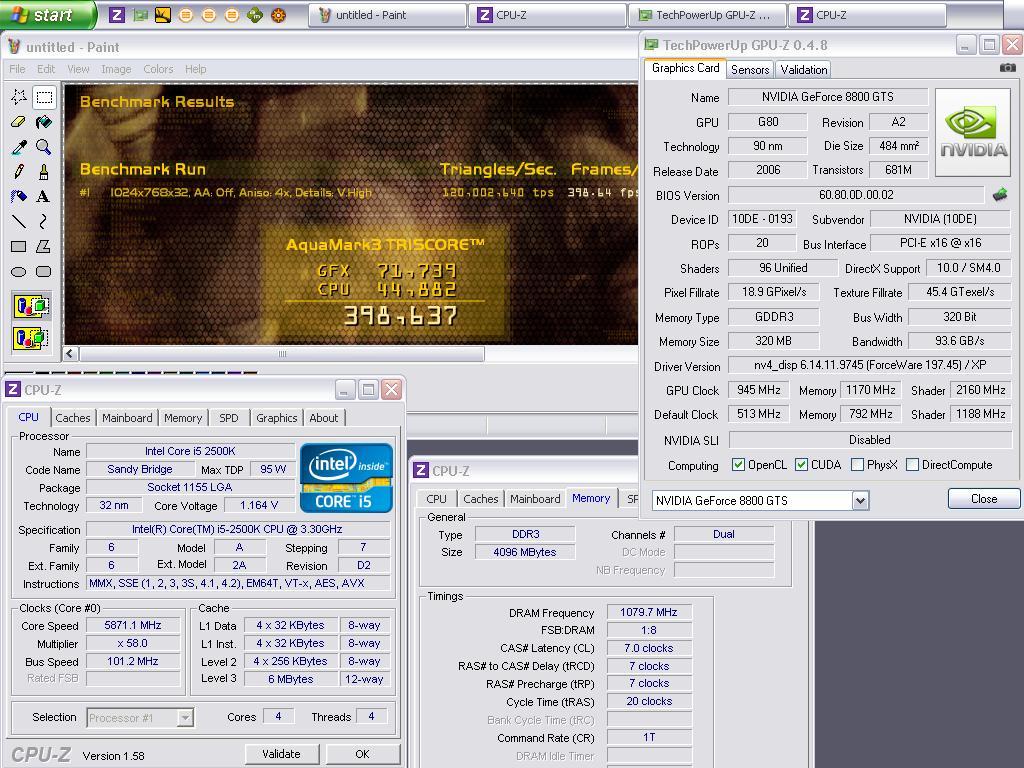Image resolution: width=1024 pixels, height=768 pixels.
Task: Open SPD tab in CPU-Z front-left window
Action: (x=229, y=418)
